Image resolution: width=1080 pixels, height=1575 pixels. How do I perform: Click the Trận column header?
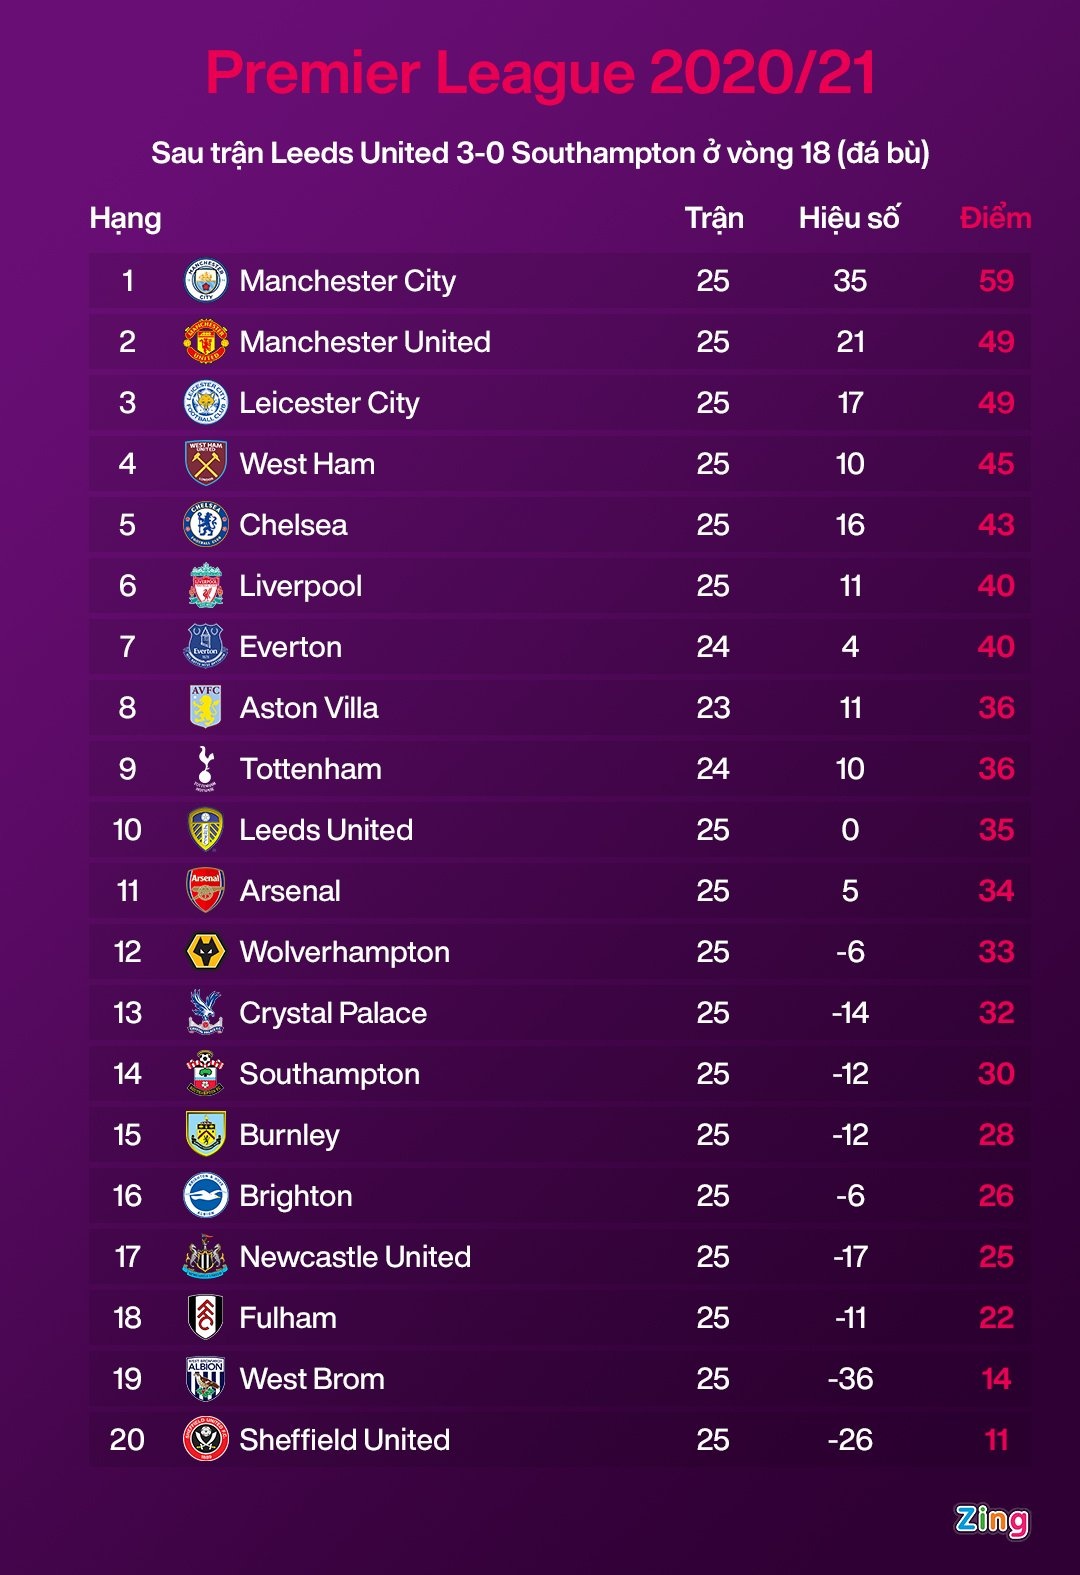point(714,218)
